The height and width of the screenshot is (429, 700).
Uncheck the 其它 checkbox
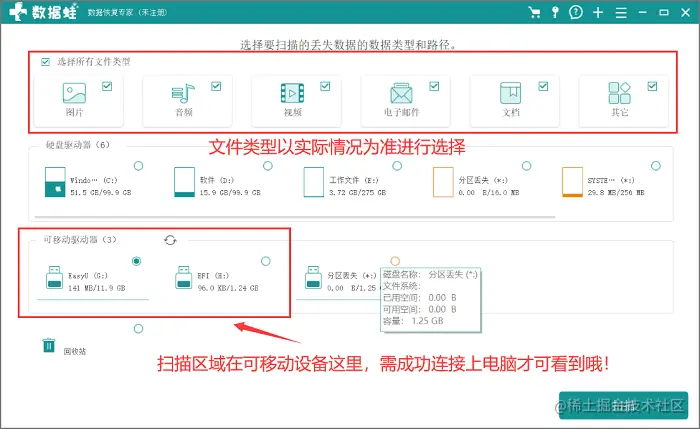[x=652, y=86]
